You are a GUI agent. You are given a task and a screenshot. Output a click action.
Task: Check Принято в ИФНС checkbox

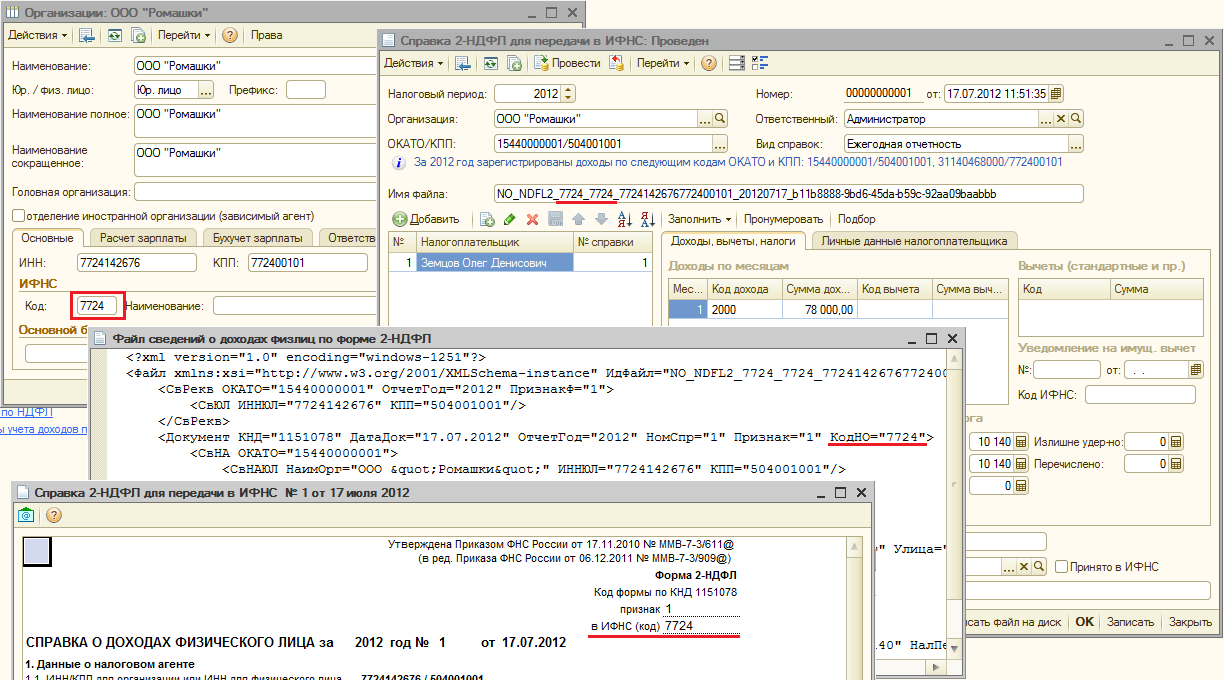[x=1062, y=567]
